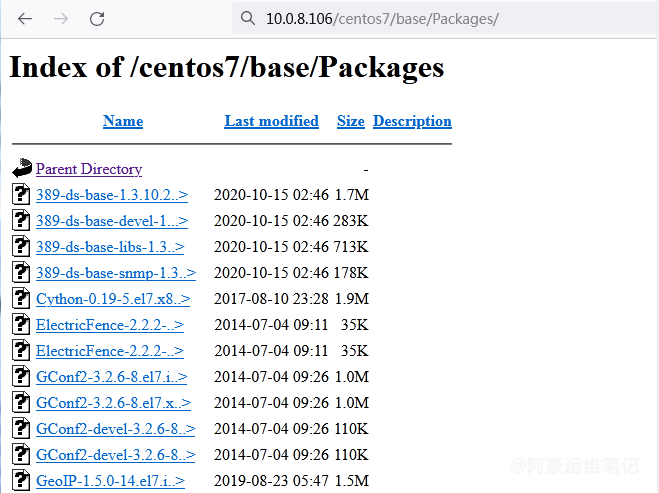Screen dimensions: 659x493
Task: Click the file icon beside 389-ds-base-1.3.10.2
Action: [21, 194]
